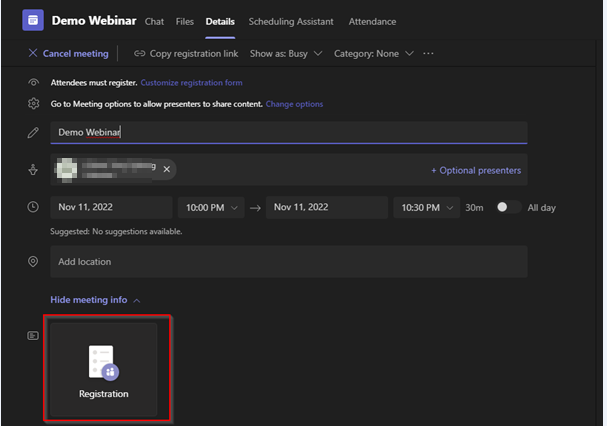This screenshot has width=607, height=426.
Task: Click the meeting options gear icon
Action: click(33, 104)
